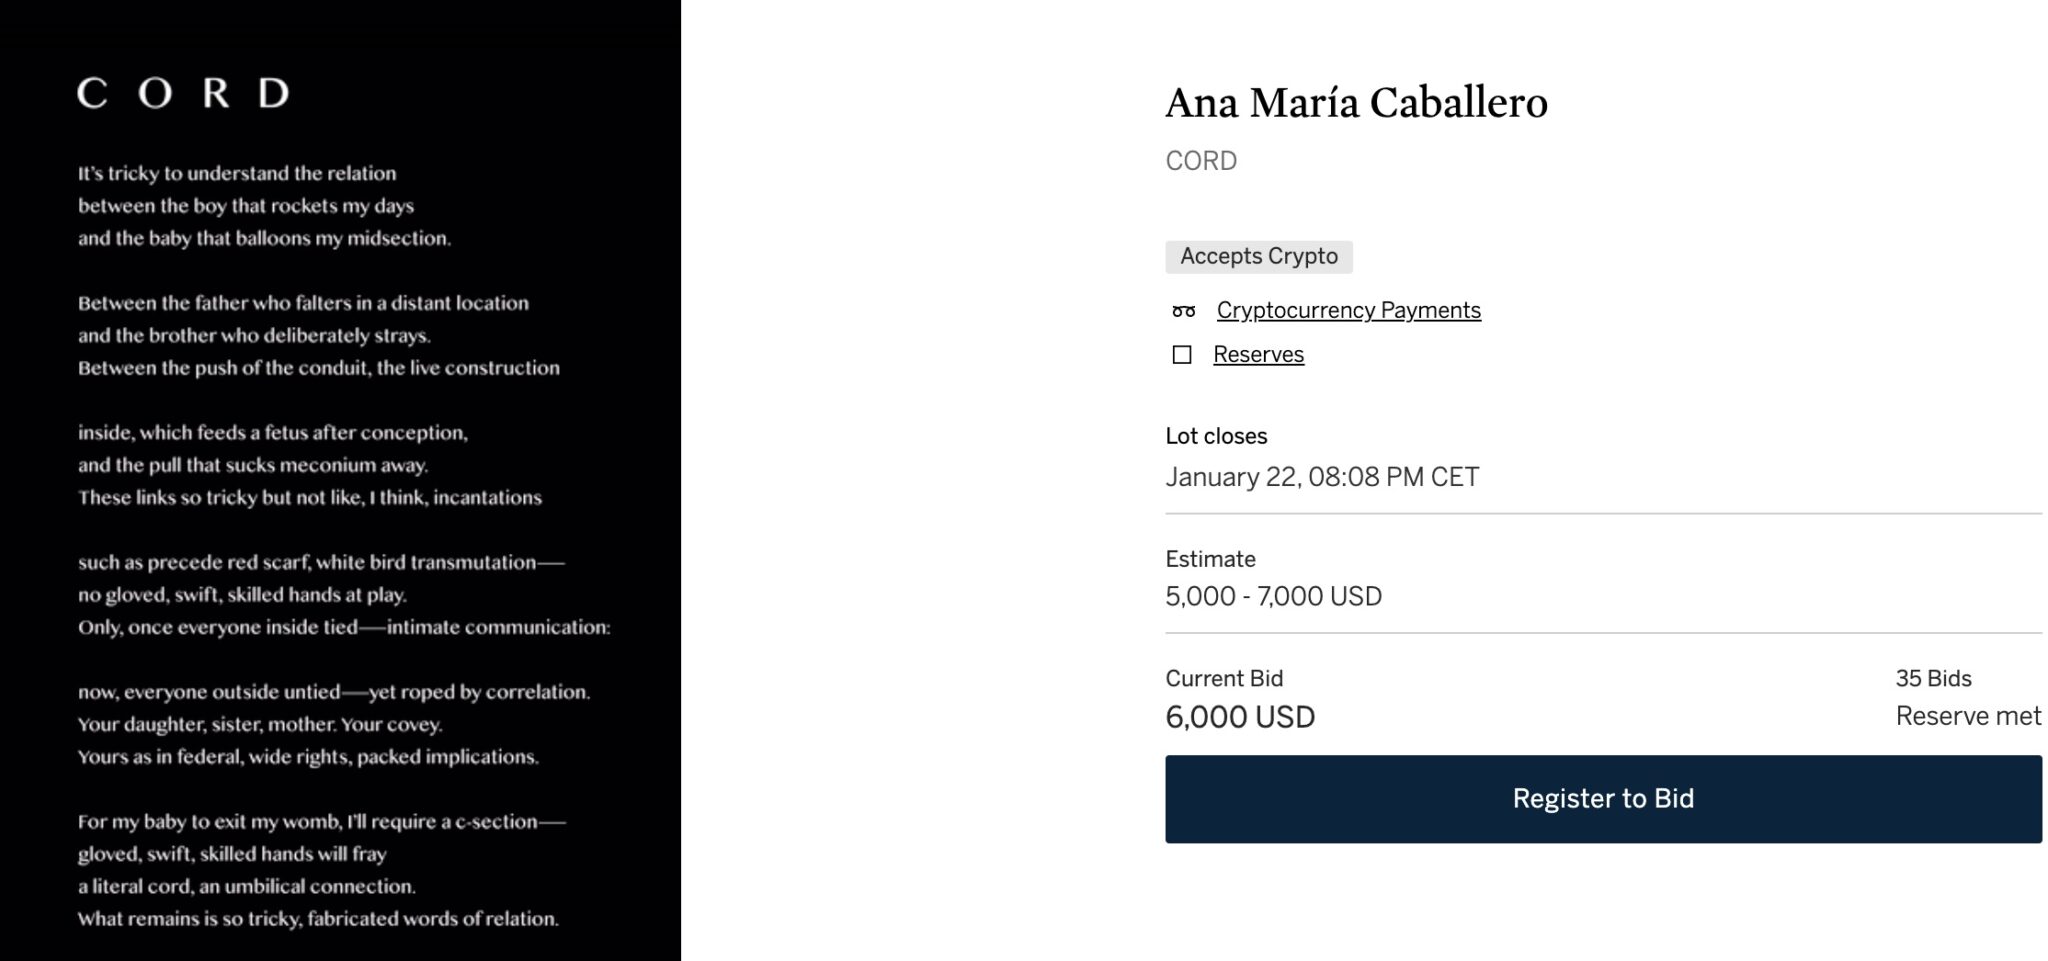Click the poem line starting "Your daughter, sister, mother"
The width and height of the screenshot is (2048, 961).
coord(260,725)
